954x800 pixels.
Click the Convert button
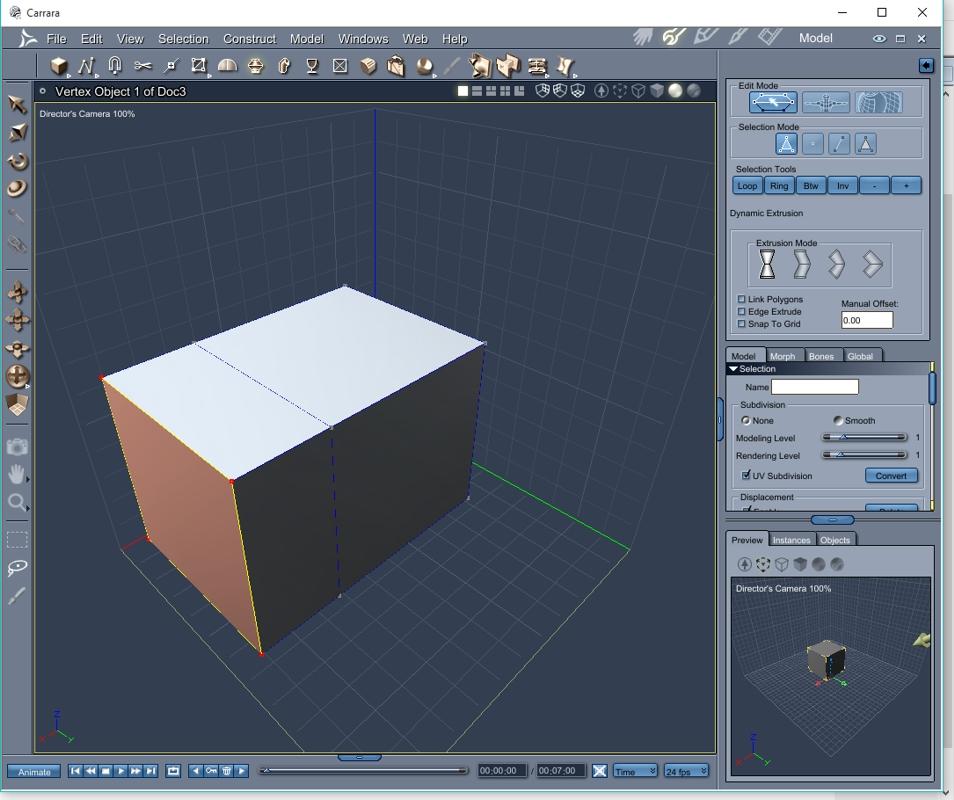tap(891, 476)
